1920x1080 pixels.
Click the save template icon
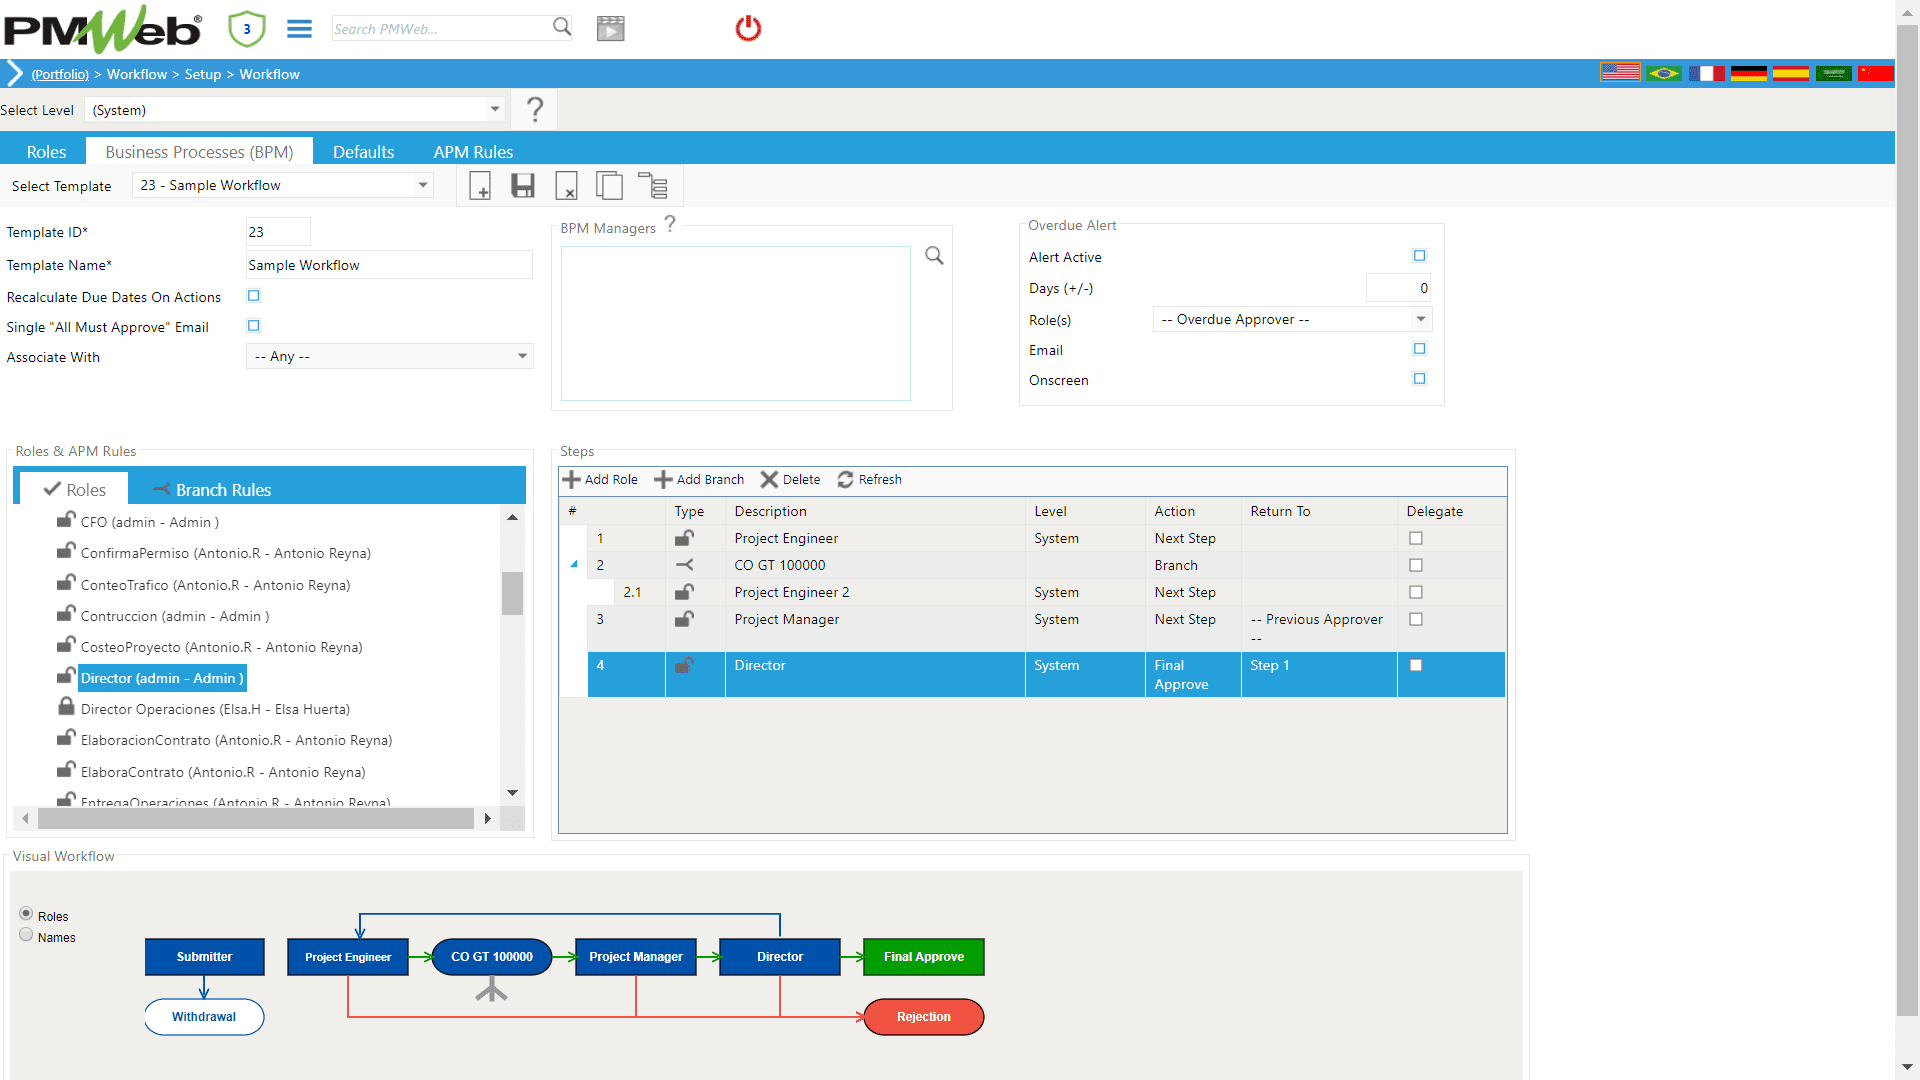pyautogui.click(x=523, y=186)
